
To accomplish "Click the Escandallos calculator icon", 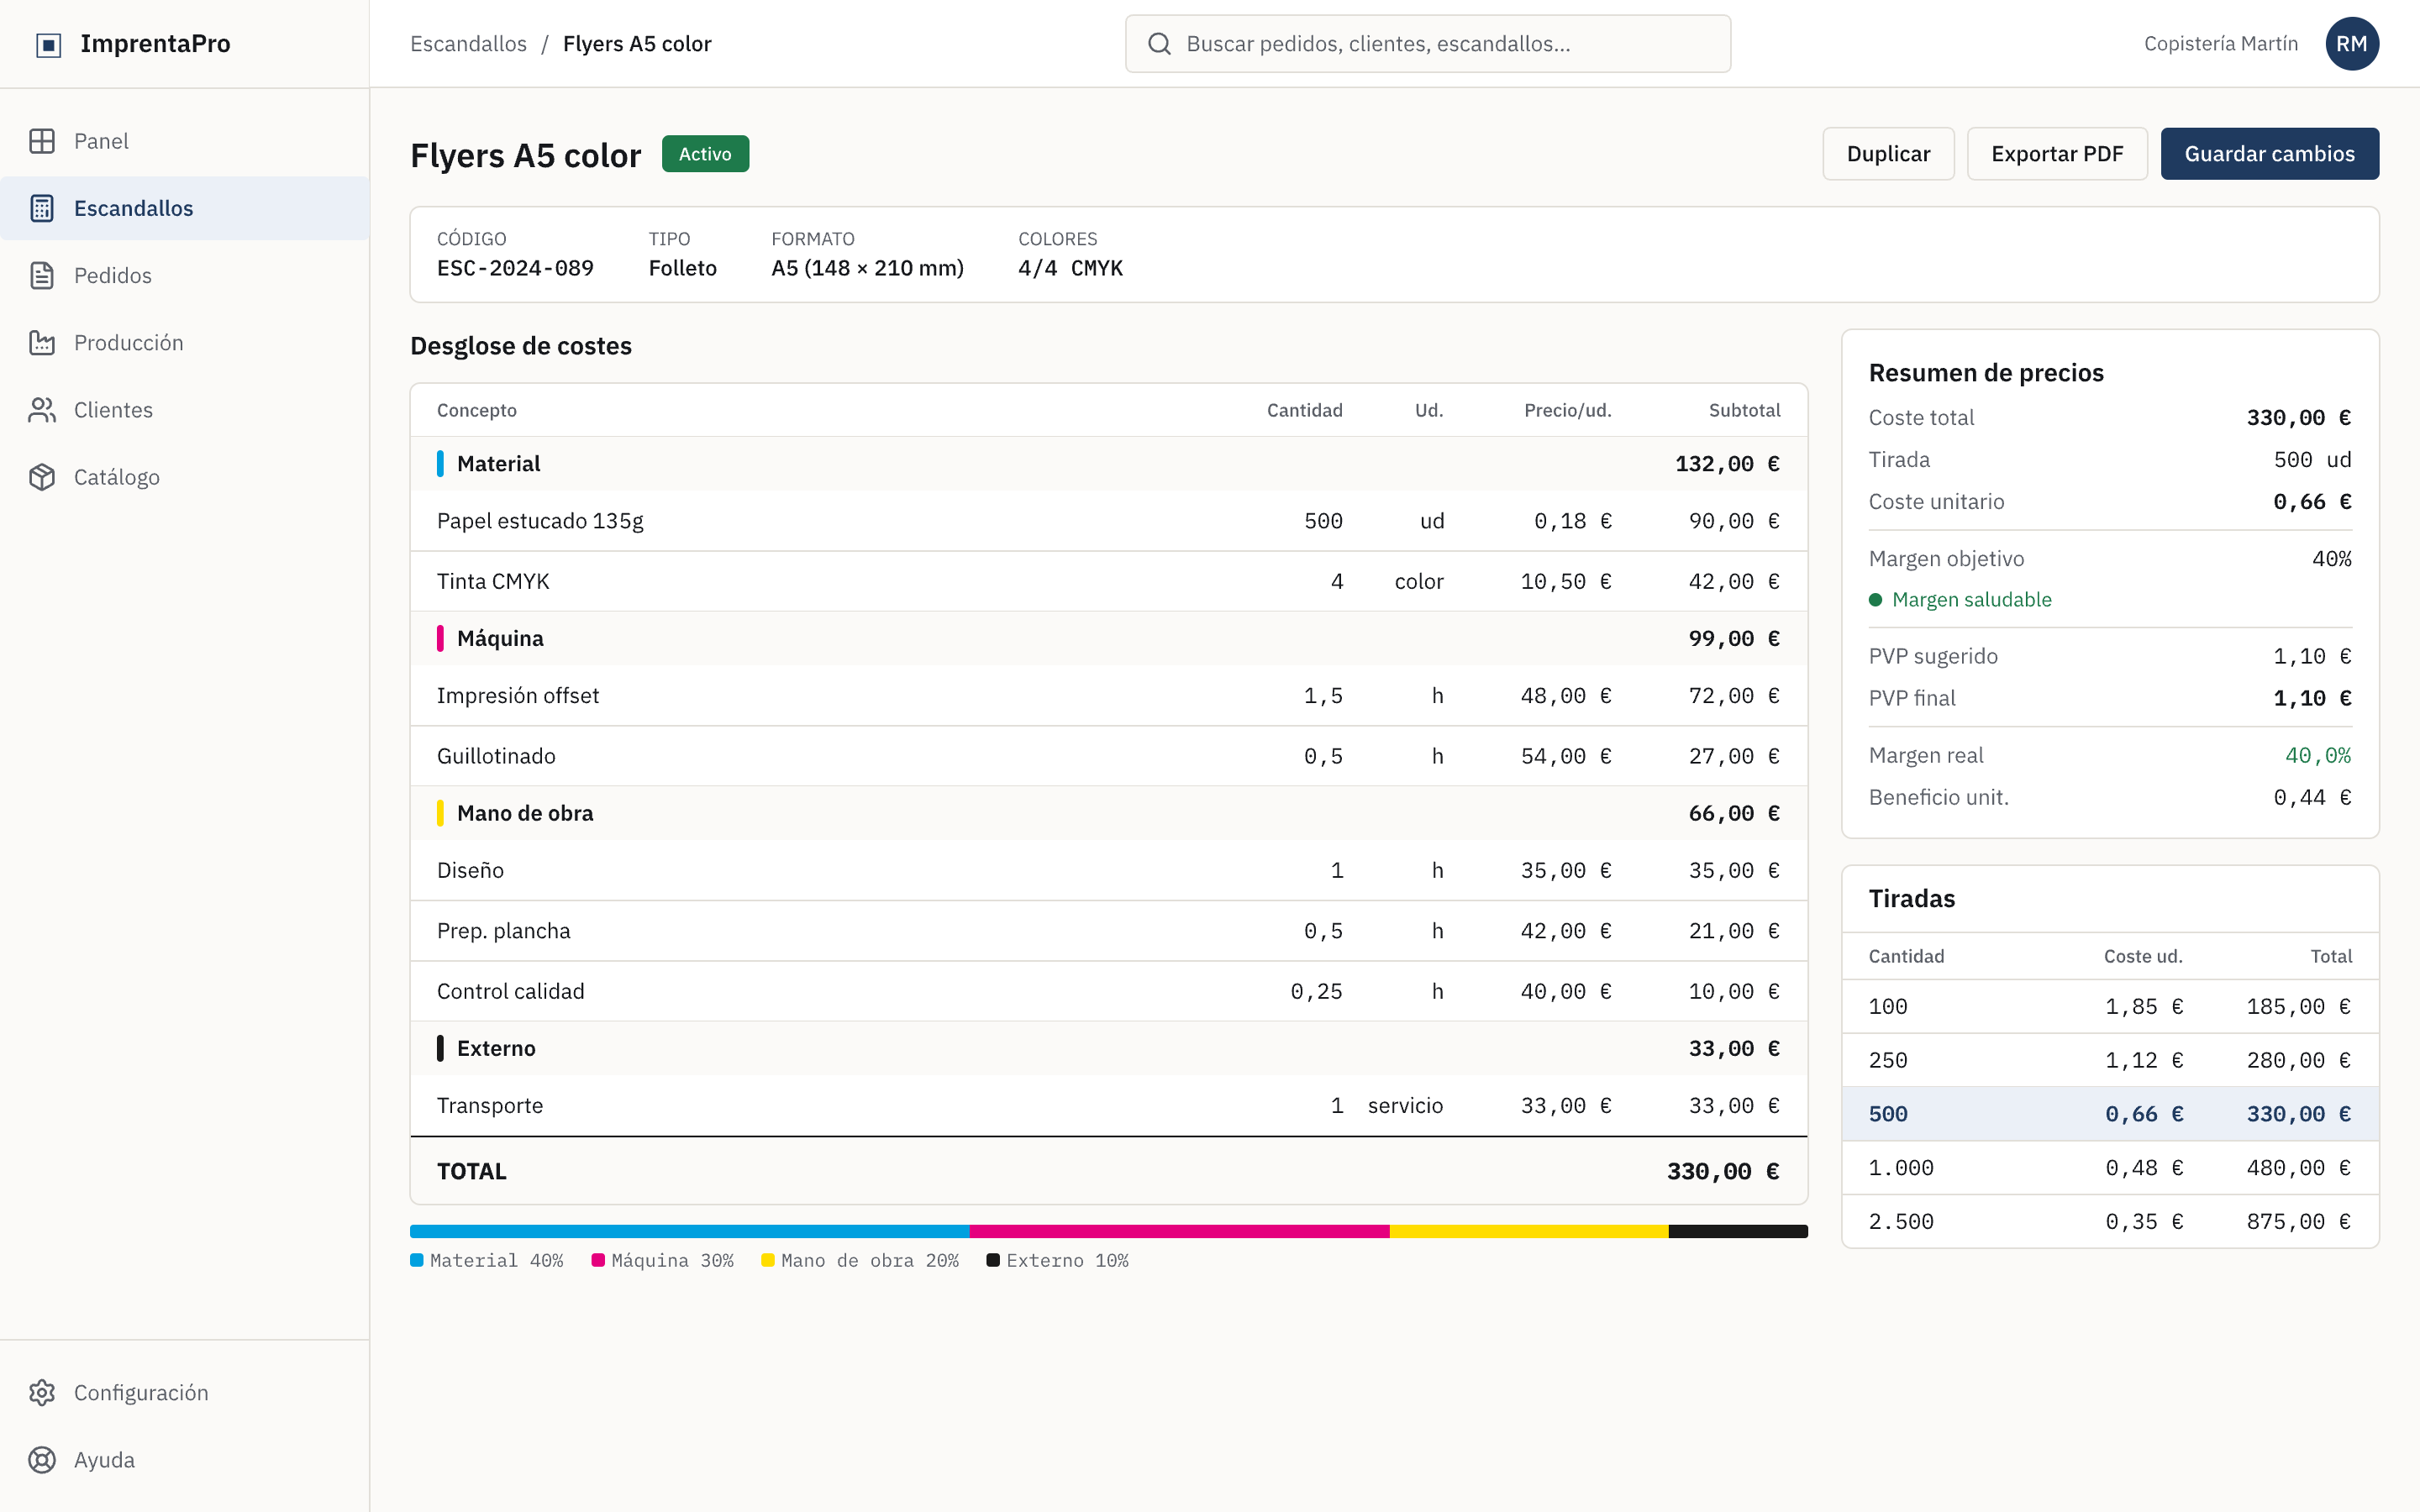I will coord(42,208).
